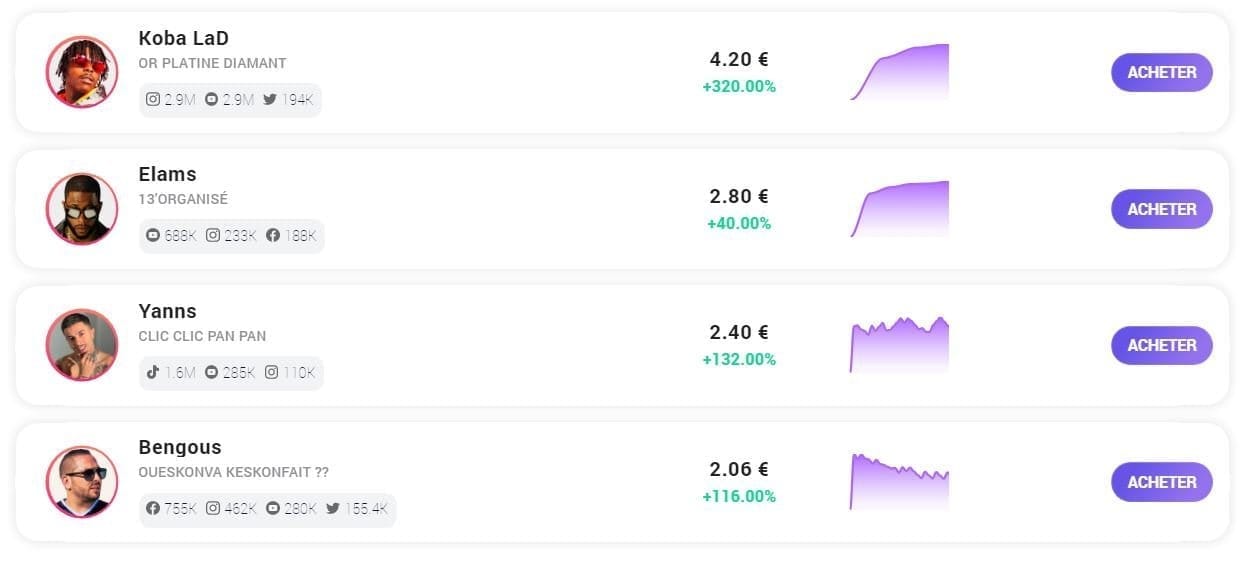
Task: Open Bengous' avatar thumbnail
Action: [82, 482]
